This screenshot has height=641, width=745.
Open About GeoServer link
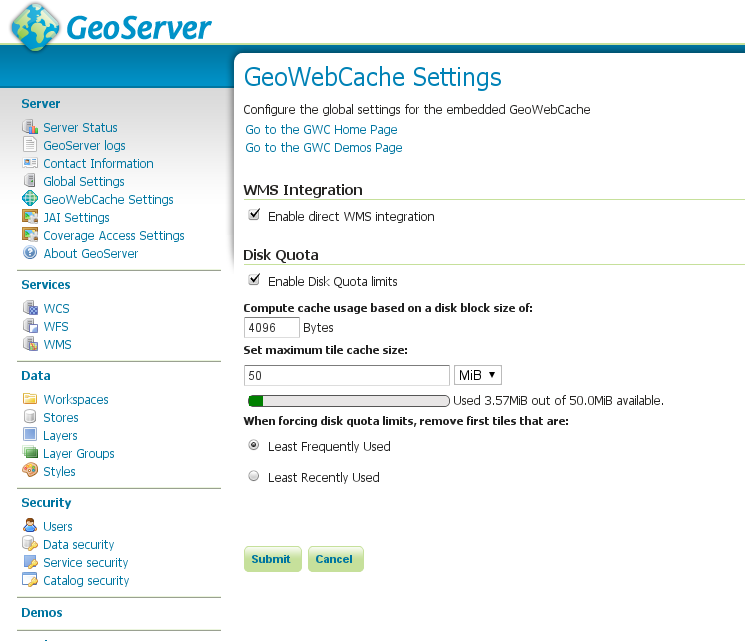[x=91, y=254]
